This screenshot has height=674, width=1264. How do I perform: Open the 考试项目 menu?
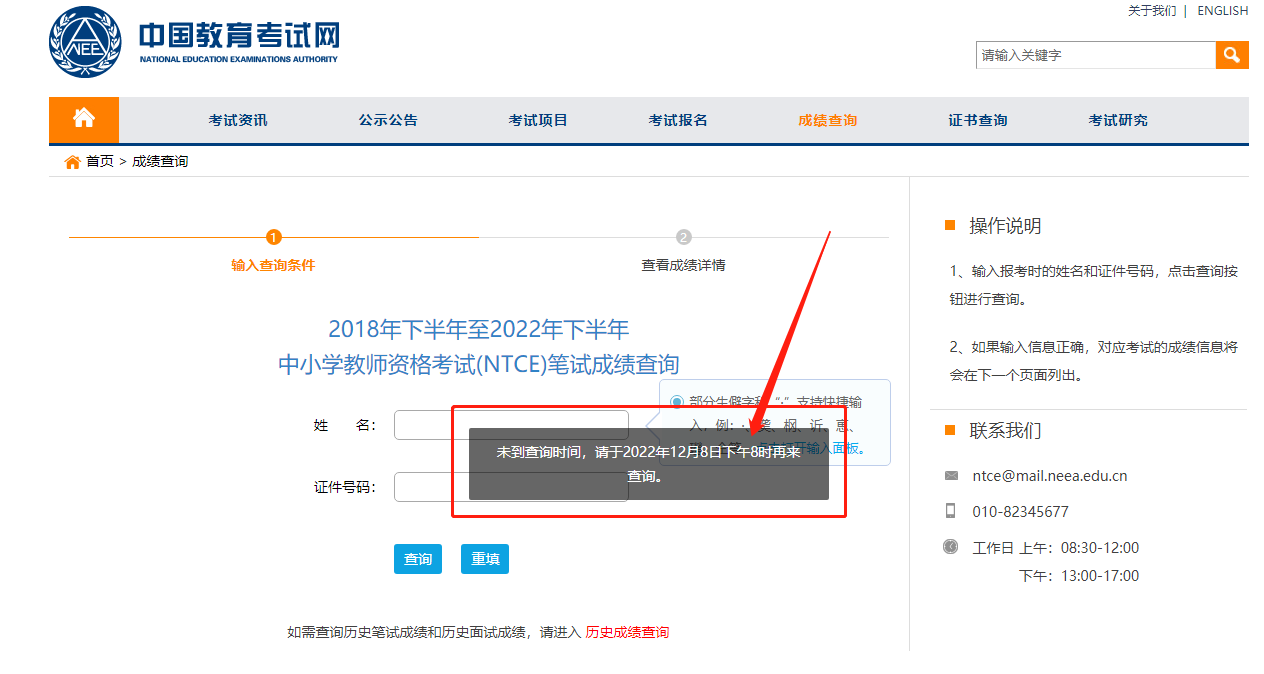point(538,120)
